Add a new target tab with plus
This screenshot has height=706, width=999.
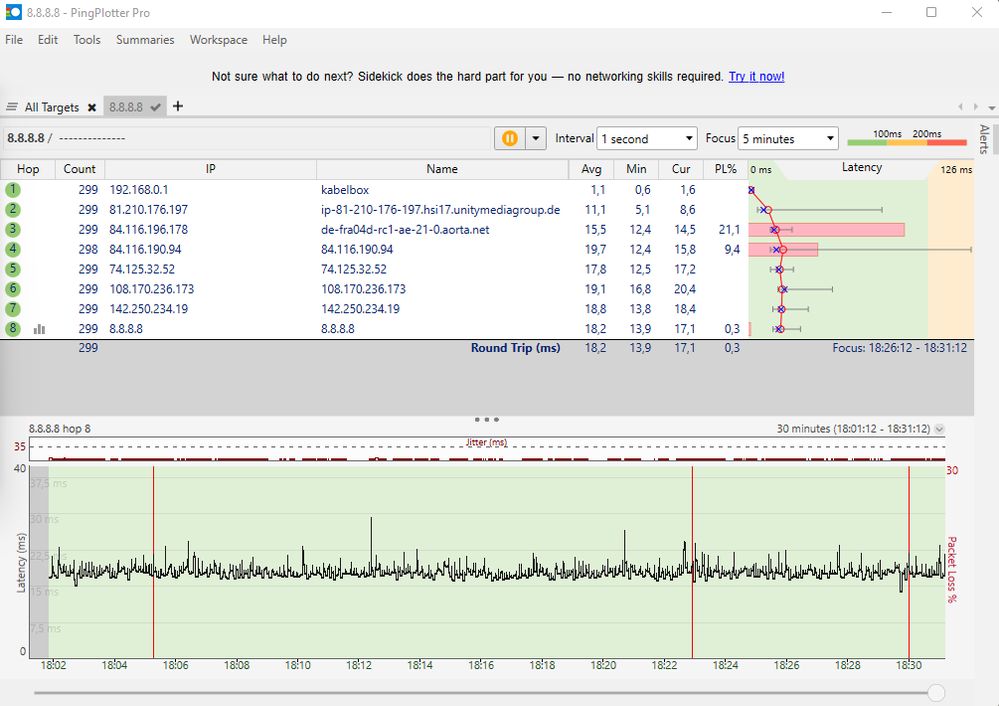[x=178, y=106]
